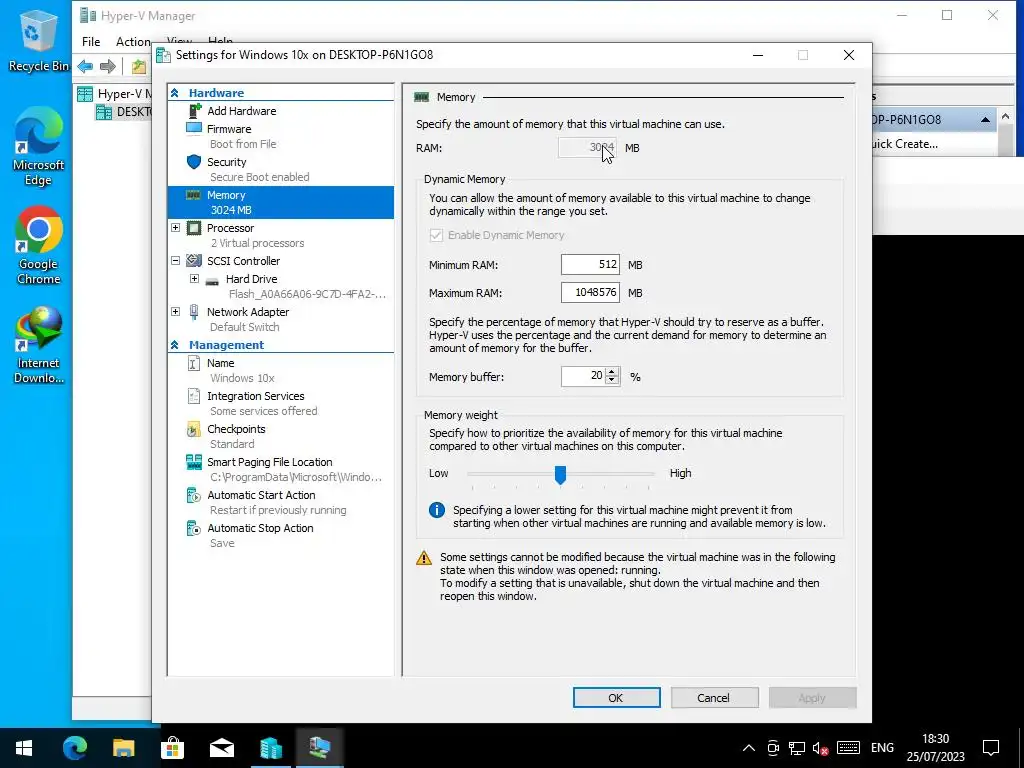Open the notifications center icon
This screenshot has height=768, width=1024.
[x=991, y=748]
